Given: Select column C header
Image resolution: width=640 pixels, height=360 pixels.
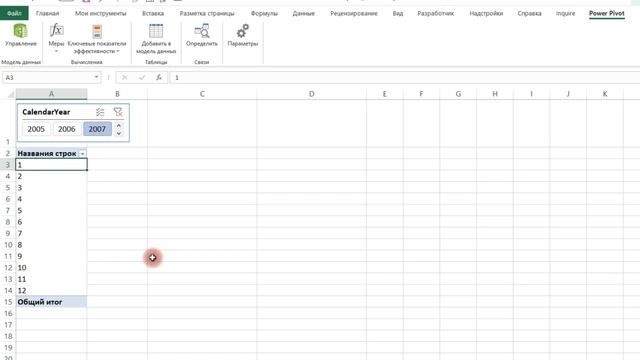Looking at the screenshot, I should pyautogui.click(x=202, y=94).
